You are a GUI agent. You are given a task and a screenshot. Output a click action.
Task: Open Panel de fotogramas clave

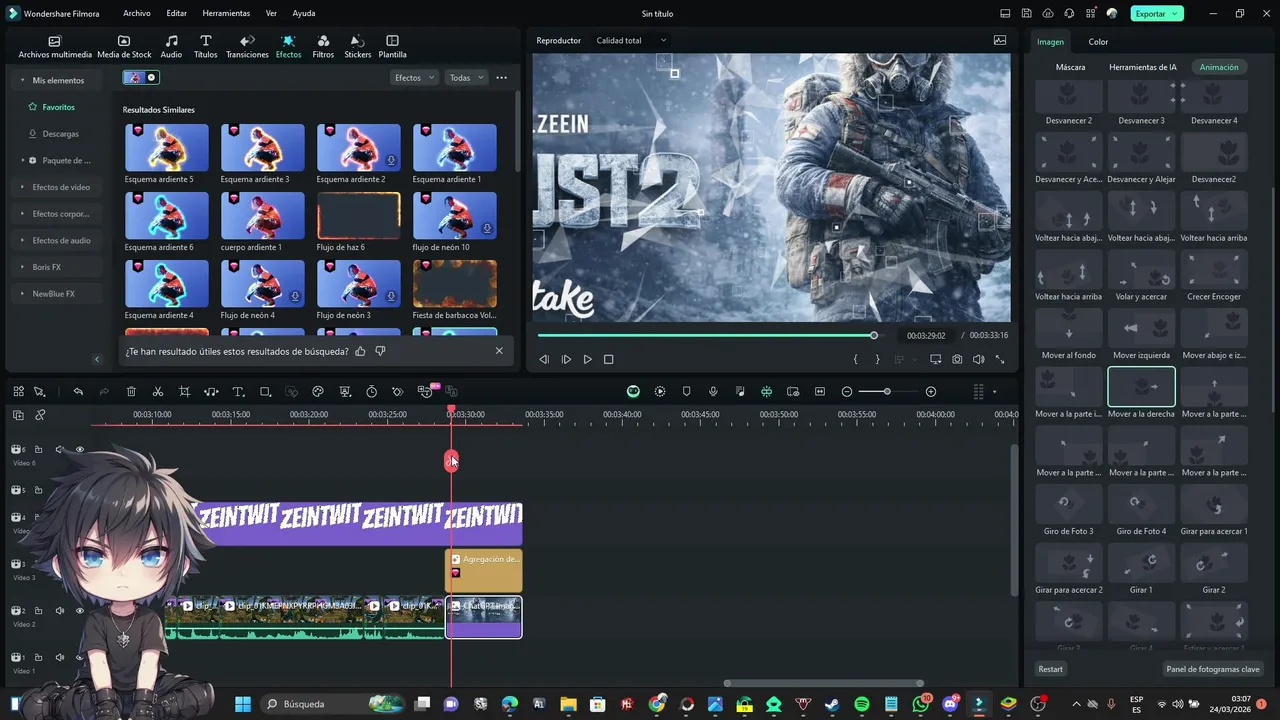[1213, 669]
